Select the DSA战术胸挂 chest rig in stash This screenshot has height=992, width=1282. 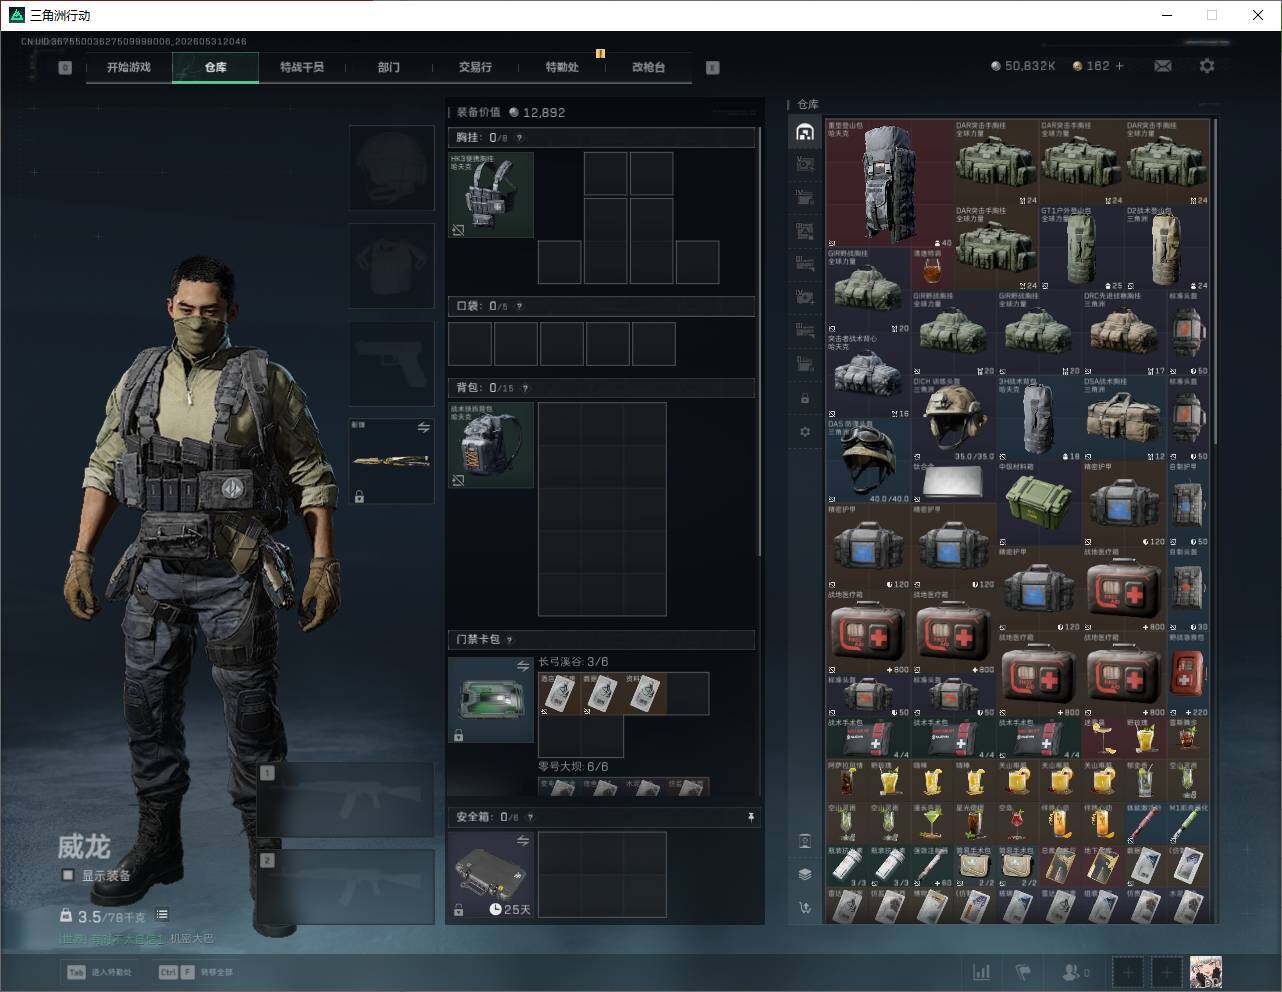[1125, 419]
